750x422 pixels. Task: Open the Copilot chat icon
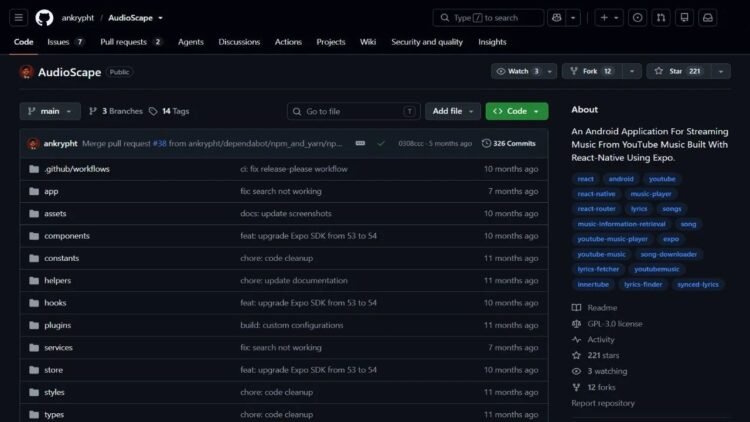tap(557, 18)
